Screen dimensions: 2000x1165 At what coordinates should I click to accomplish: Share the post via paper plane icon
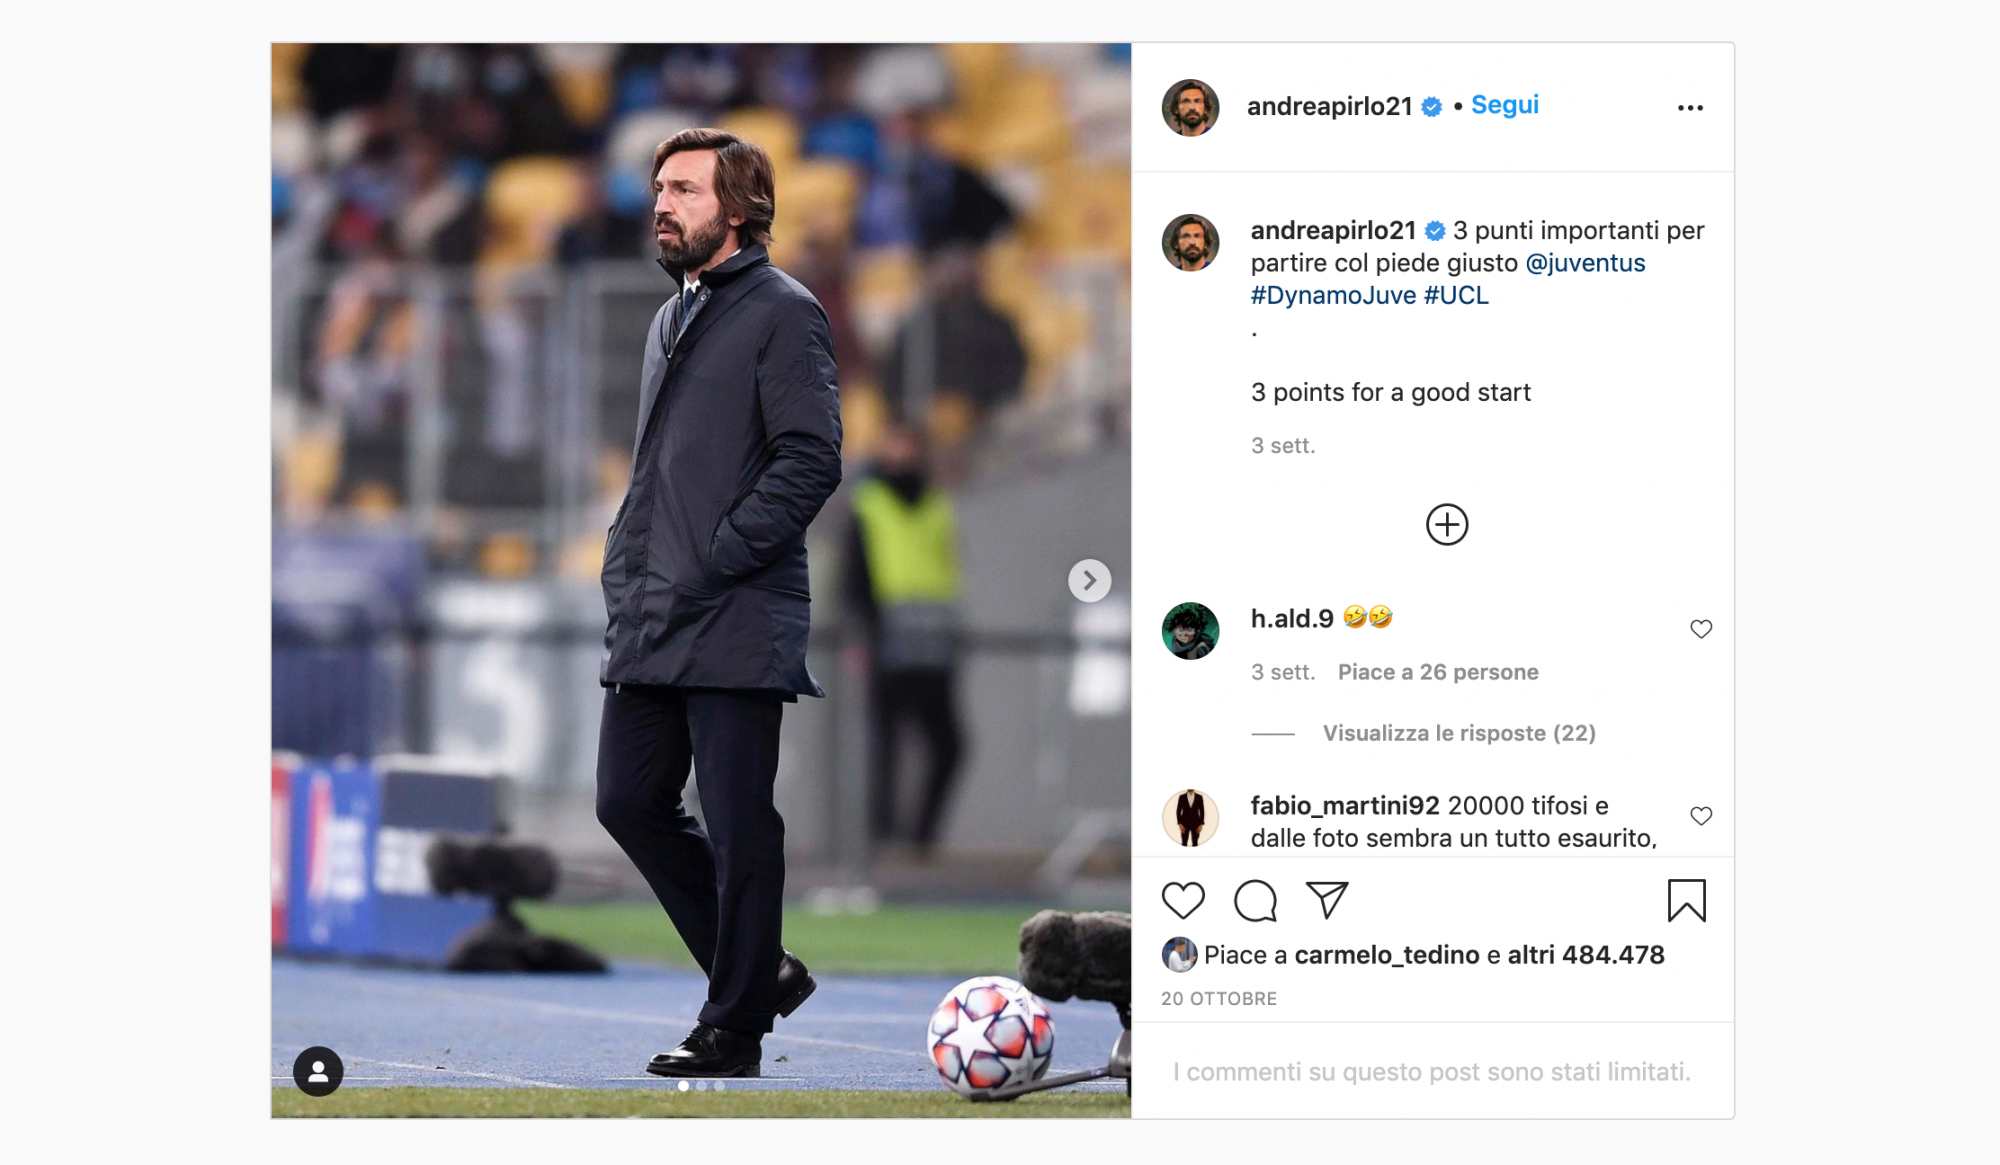pos(1327,901)
